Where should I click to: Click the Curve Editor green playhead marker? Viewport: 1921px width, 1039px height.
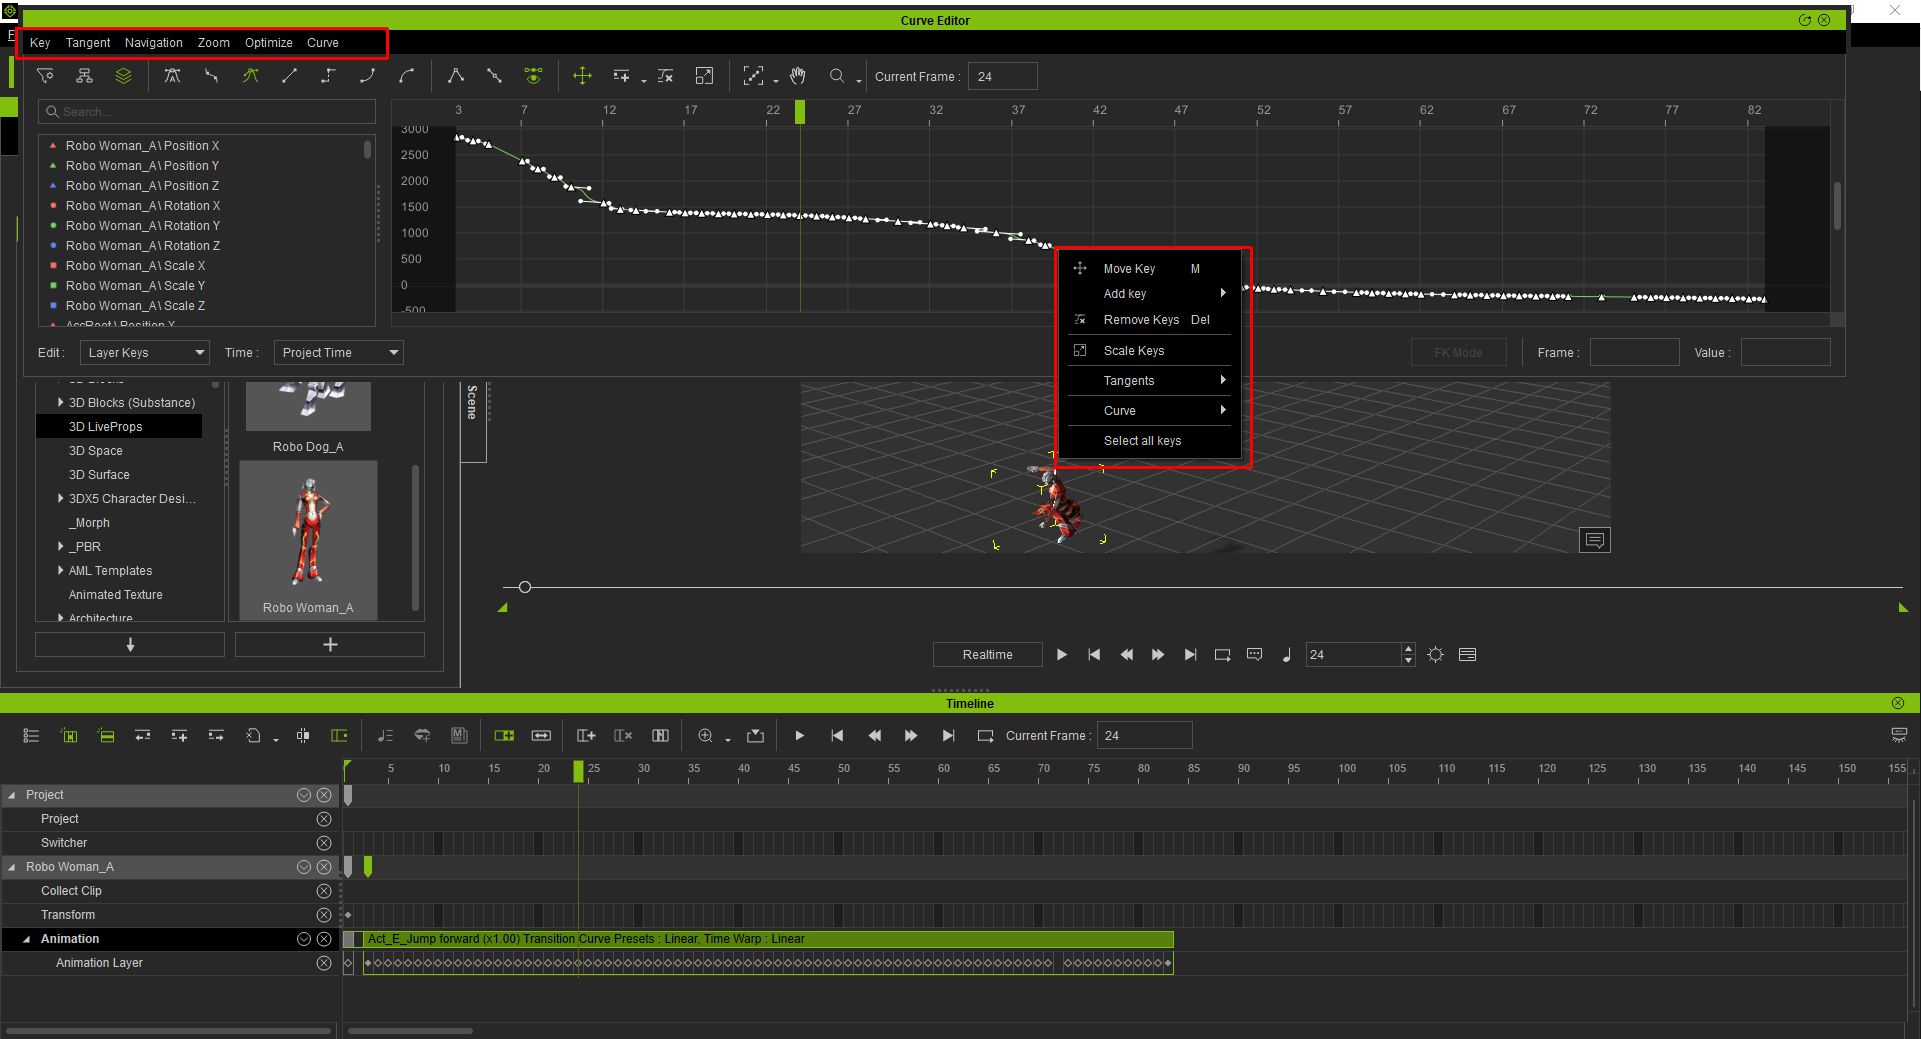coord(800,113)
